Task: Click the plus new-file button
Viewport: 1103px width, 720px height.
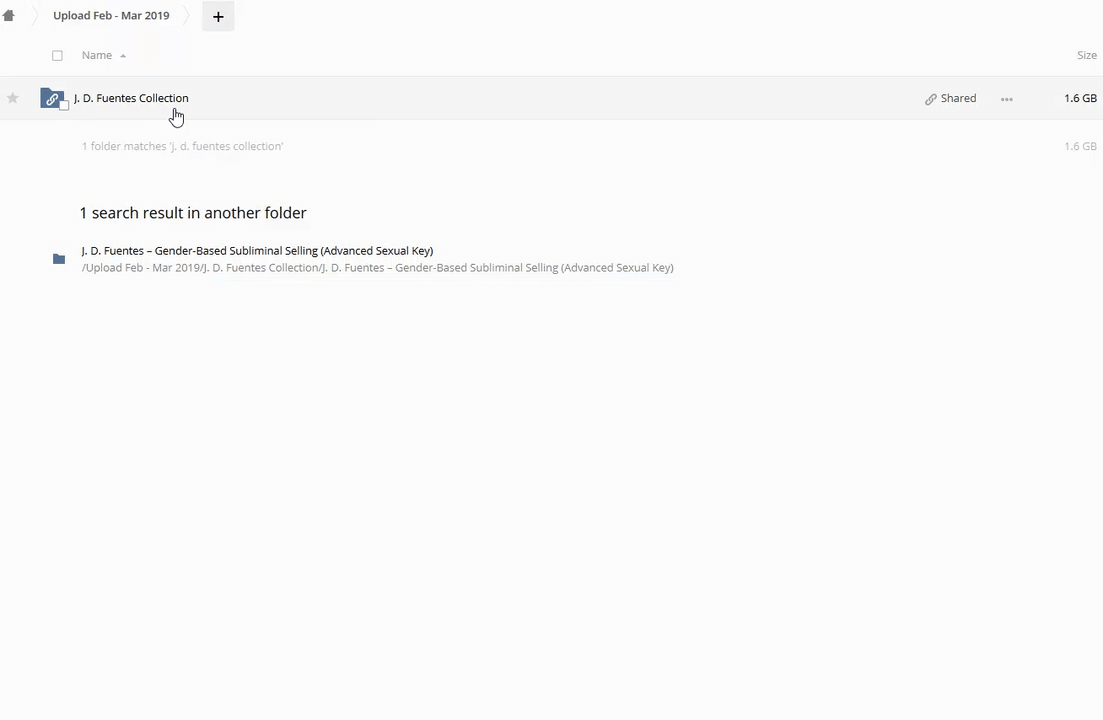Action: 218,16
